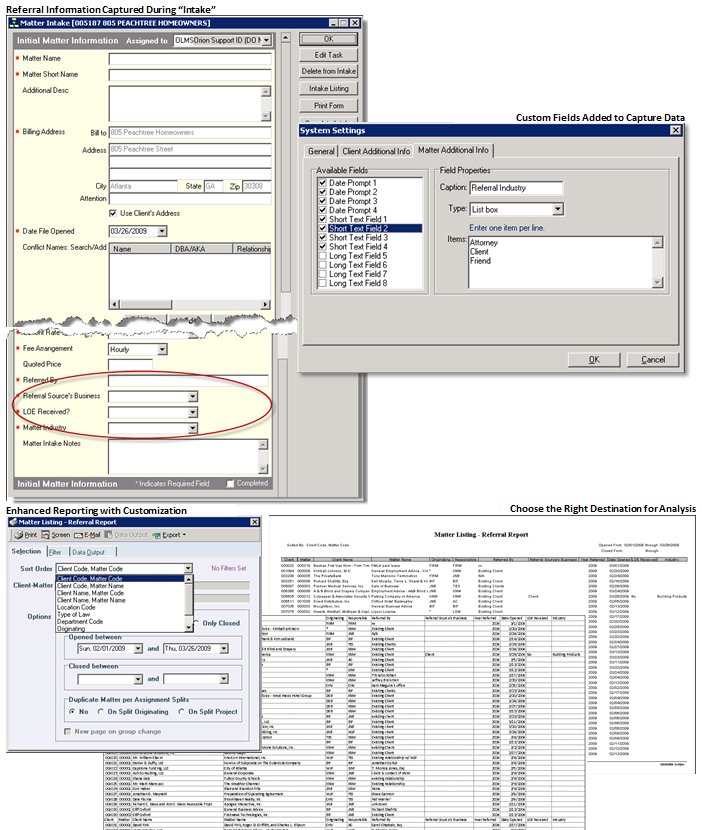Click Referred By input field

188,381
